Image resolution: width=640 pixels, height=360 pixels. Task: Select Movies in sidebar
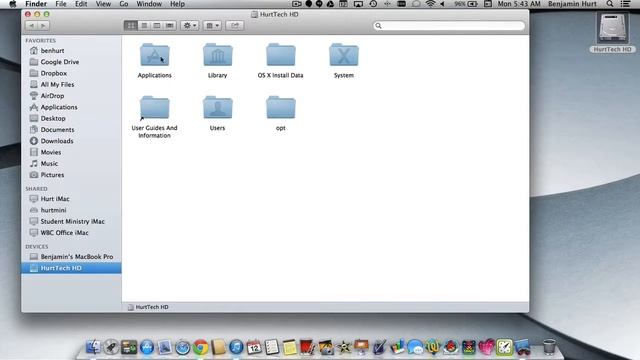(x=51, y=152)
